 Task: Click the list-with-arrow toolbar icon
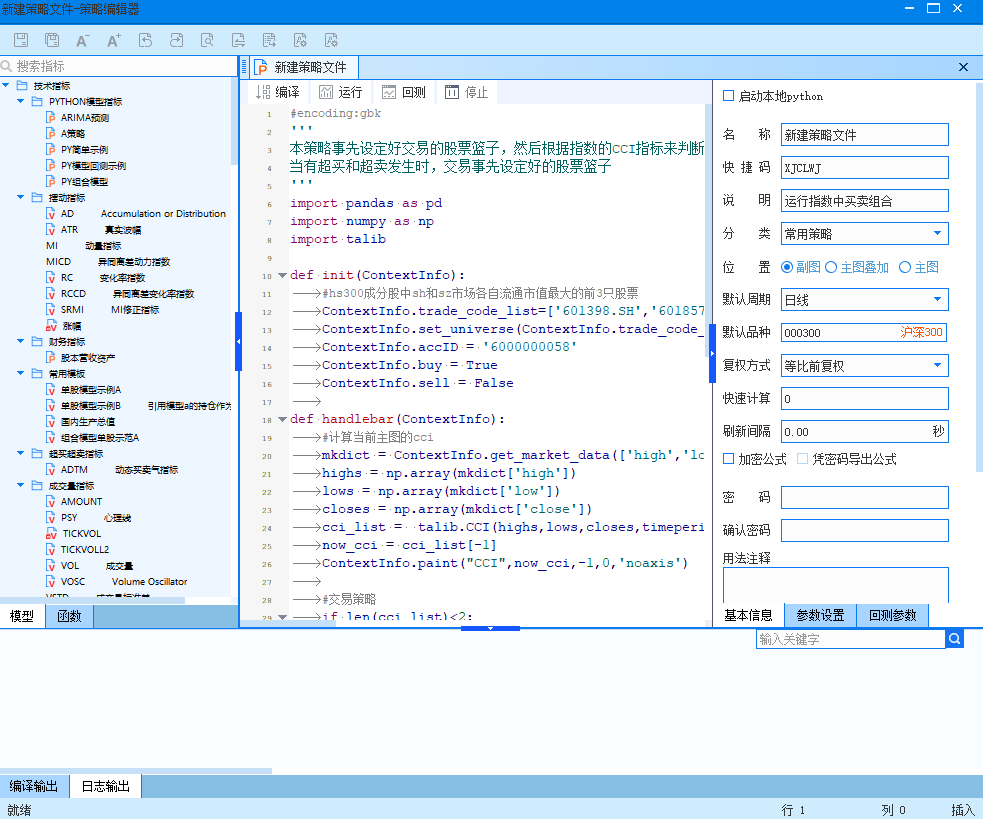(269, 40)
